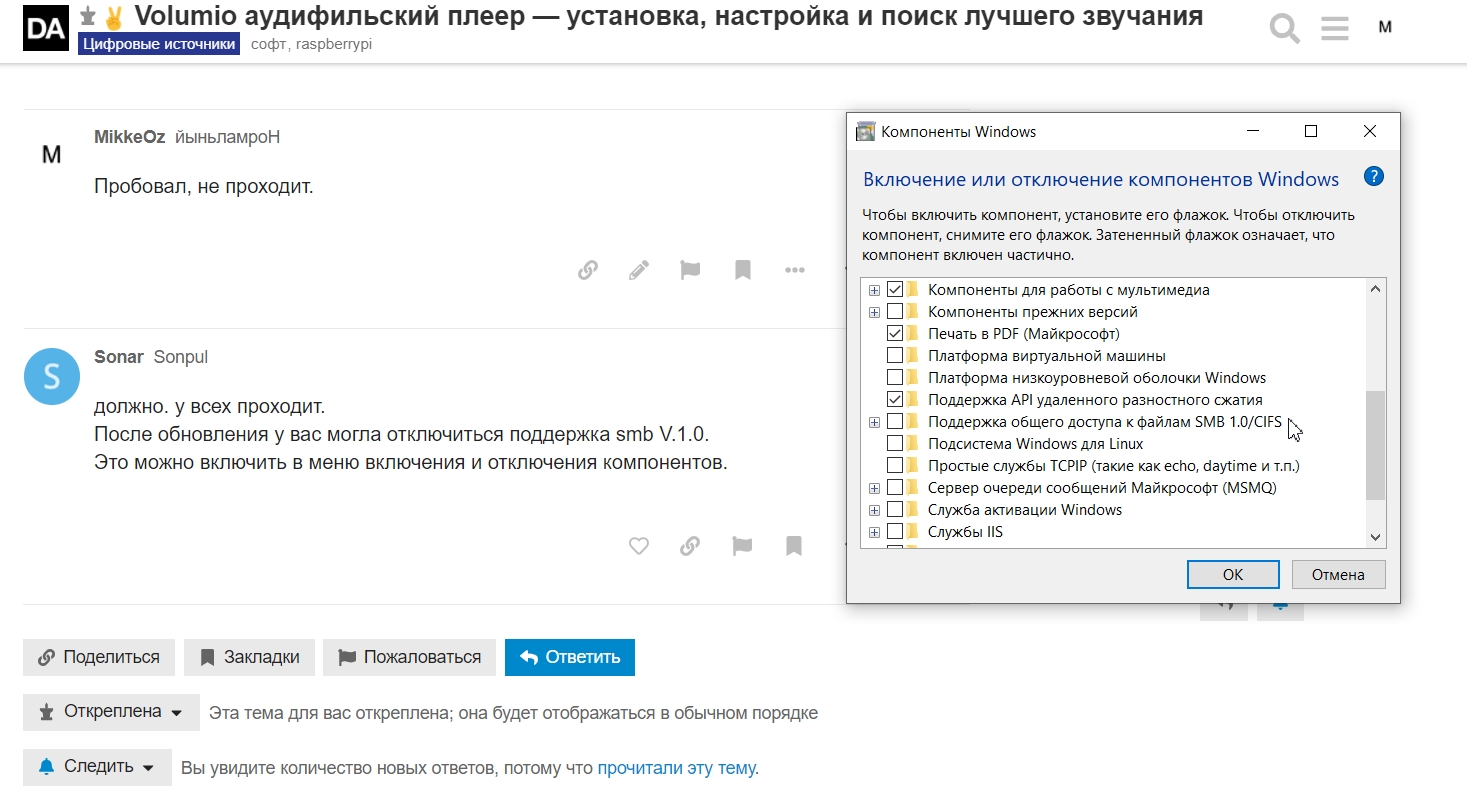Open MikkeOz username profile
Viewport: 1467px width, 809px height.
[x=130, y=137]
